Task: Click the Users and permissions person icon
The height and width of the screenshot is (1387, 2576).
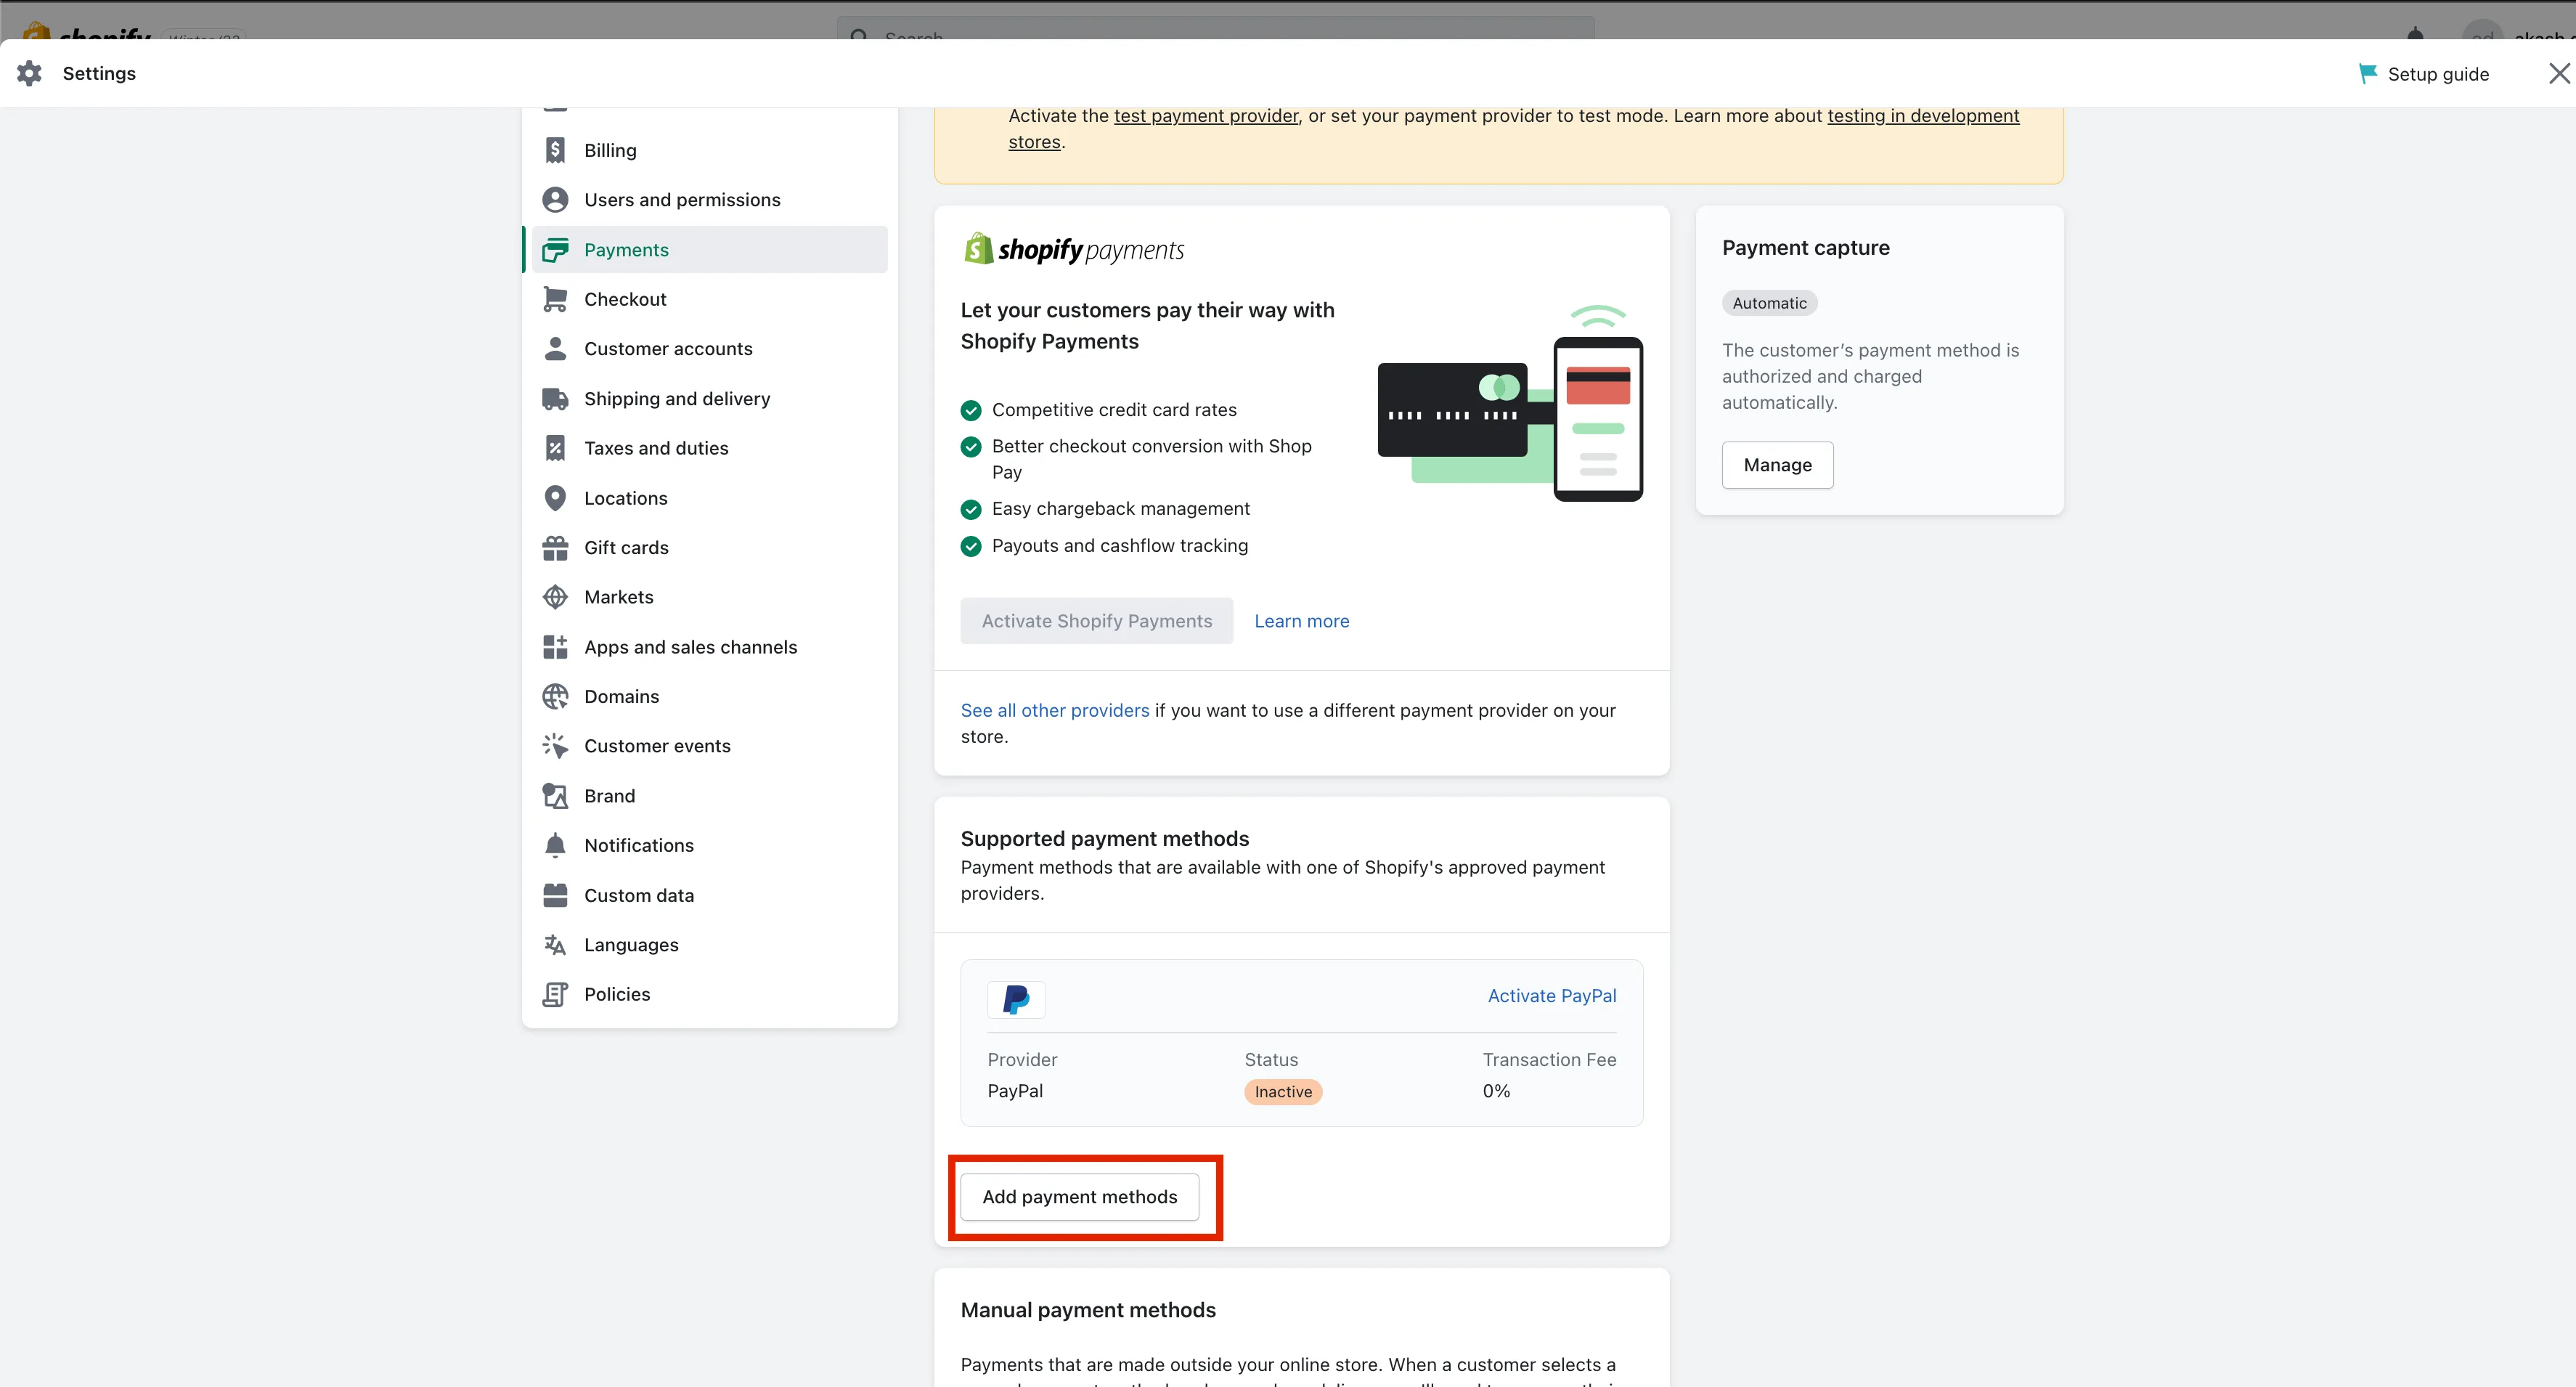Action: click(x=555, y=200)
